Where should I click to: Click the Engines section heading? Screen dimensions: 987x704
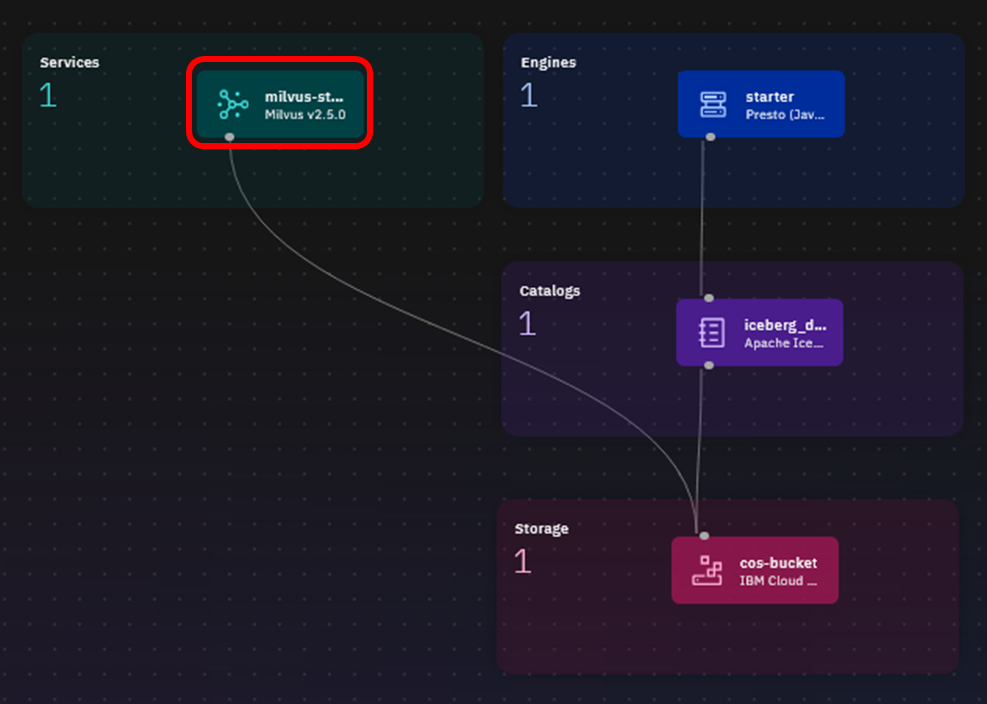click(548, 62)
